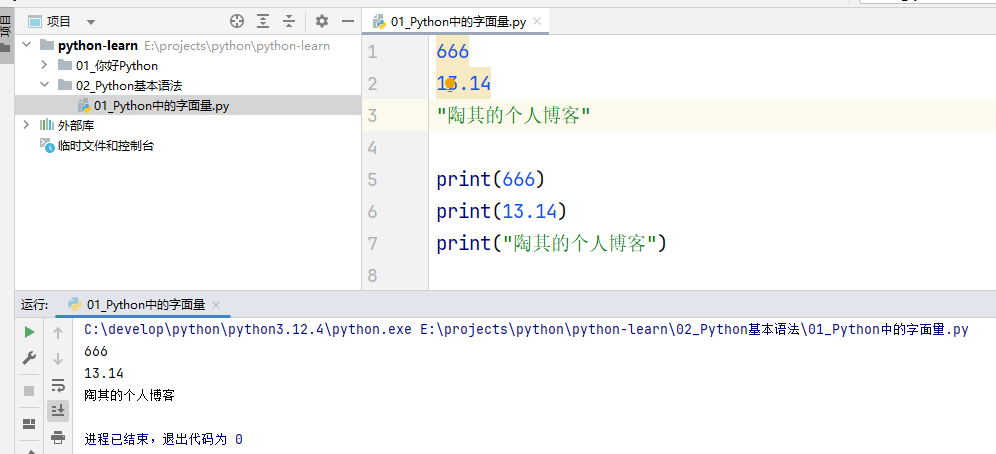Rerun the script with green play button

pyautogui.click(x=29, y=332)
